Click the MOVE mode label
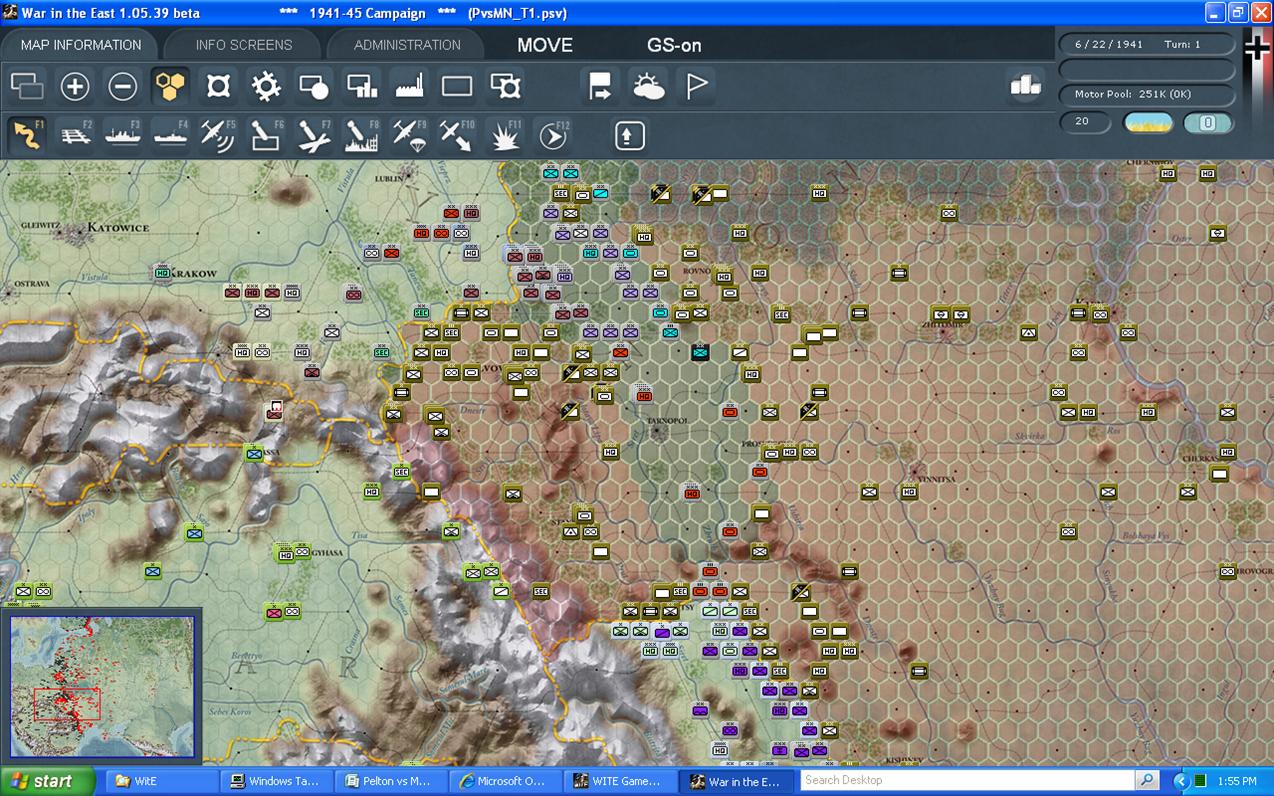The width and height of the screenshot is (1274, 796). click(x=545, y=45)
